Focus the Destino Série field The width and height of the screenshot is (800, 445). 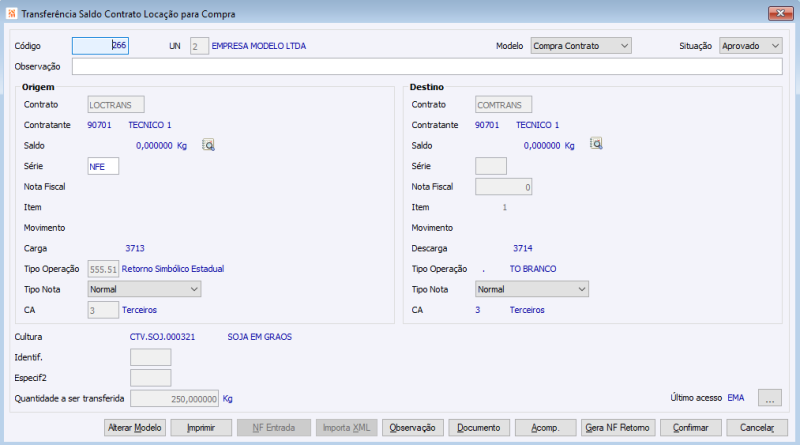coord(491,166)
